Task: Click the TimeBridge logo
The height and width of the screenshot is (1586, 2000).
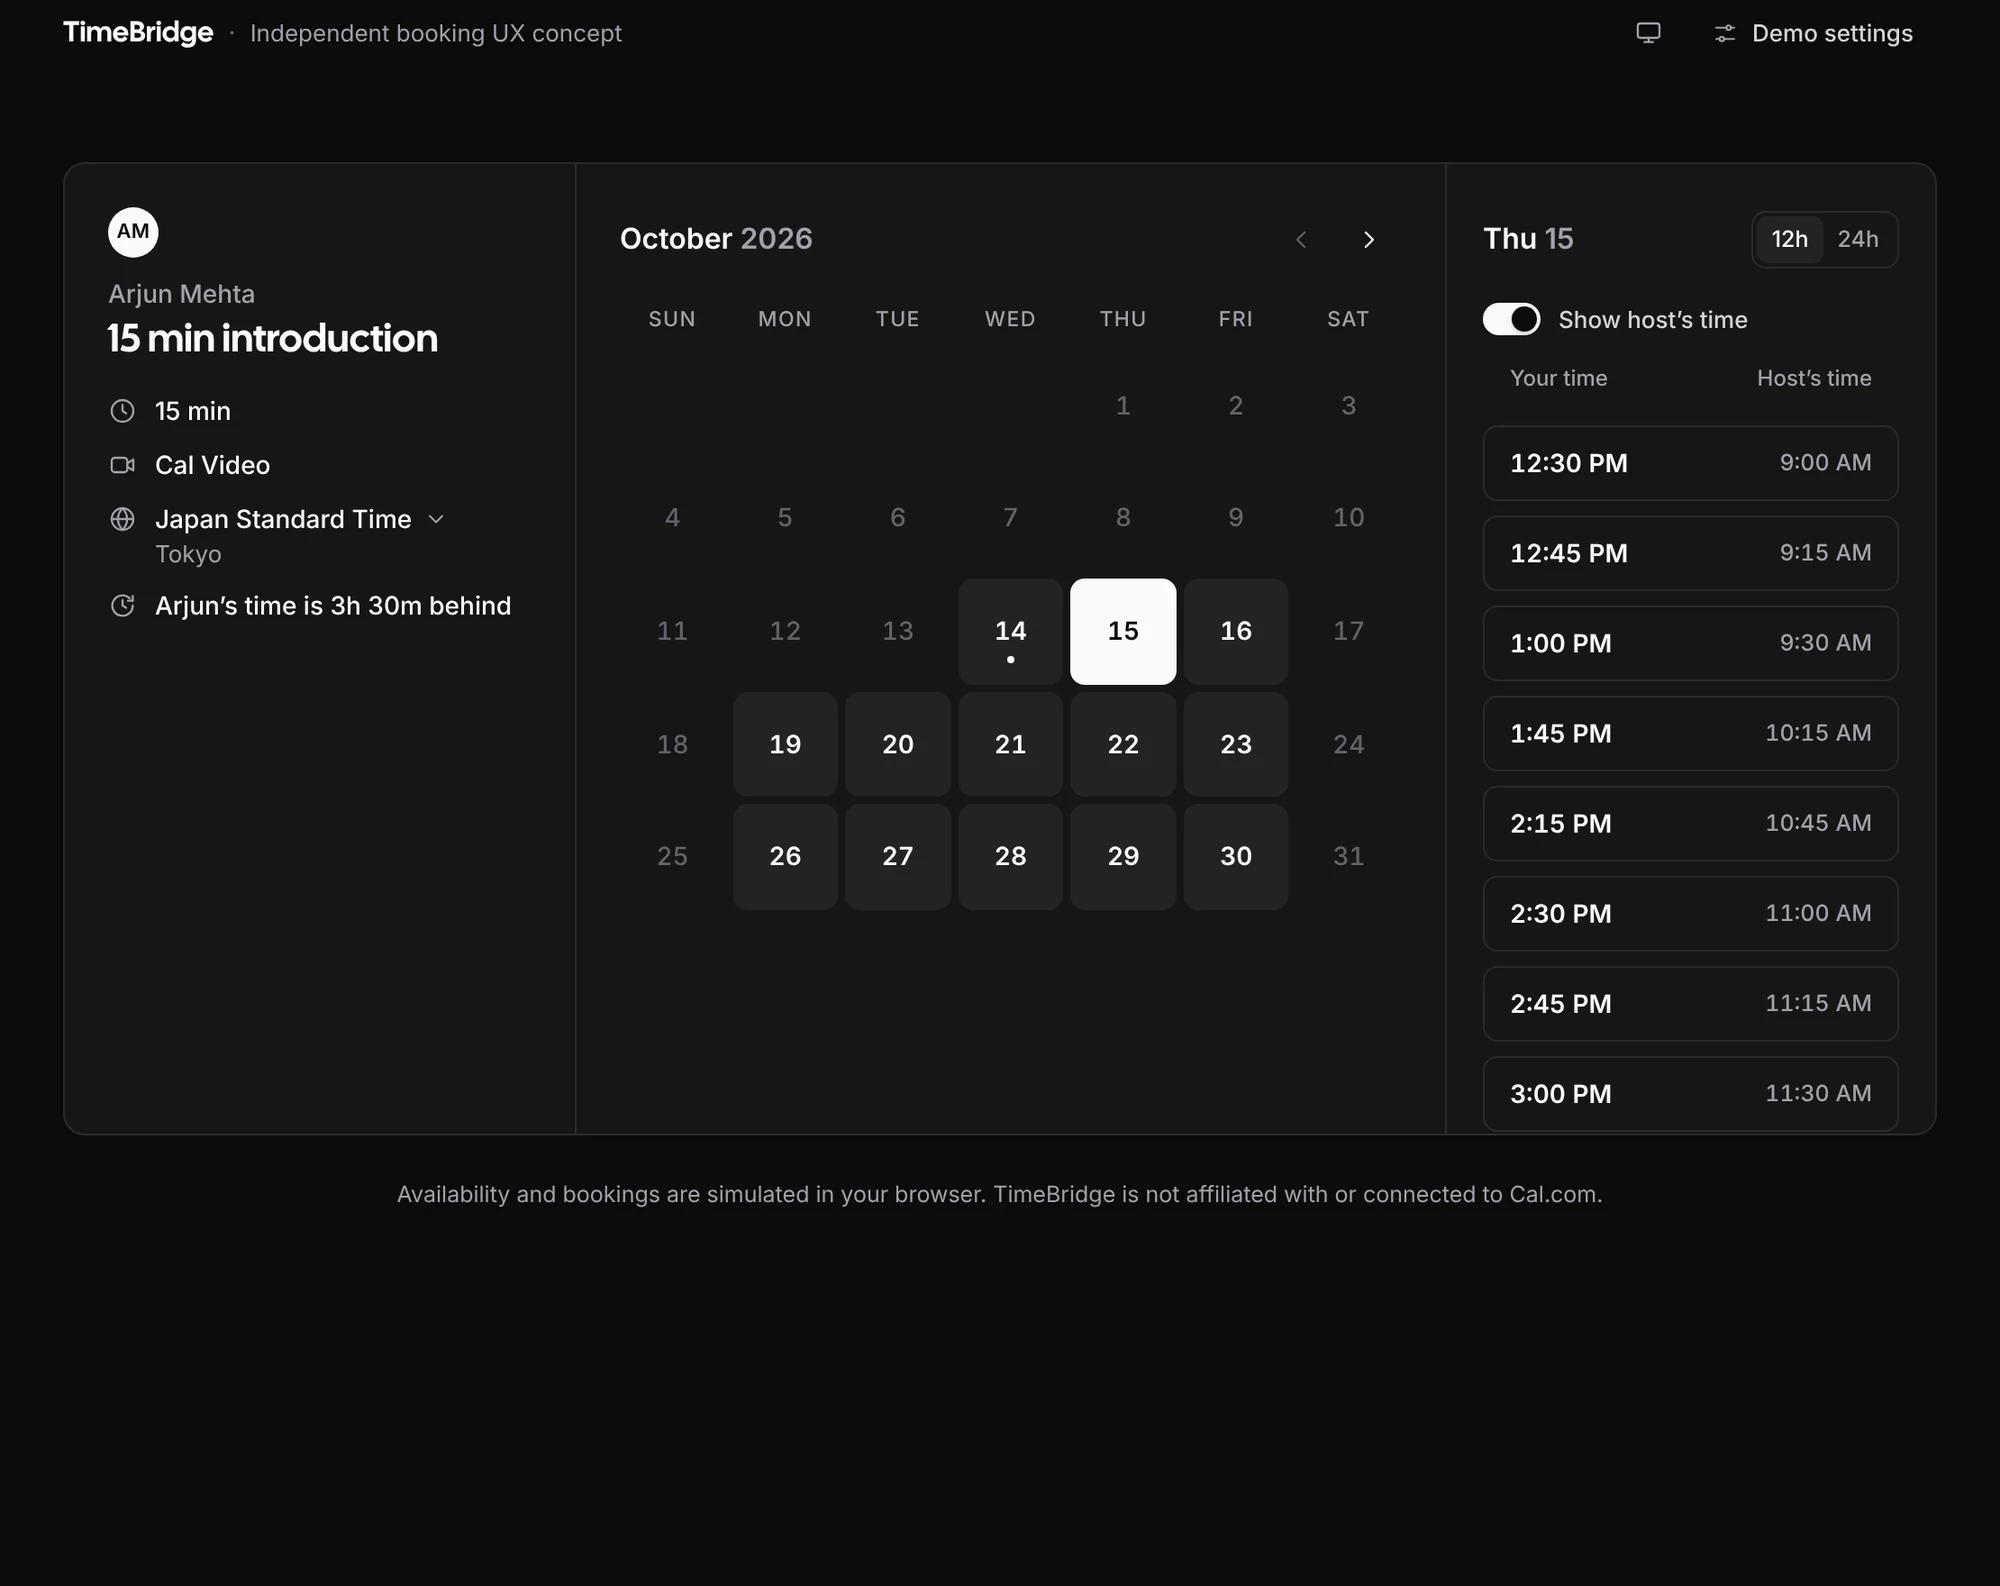Action: click(138, 33)
